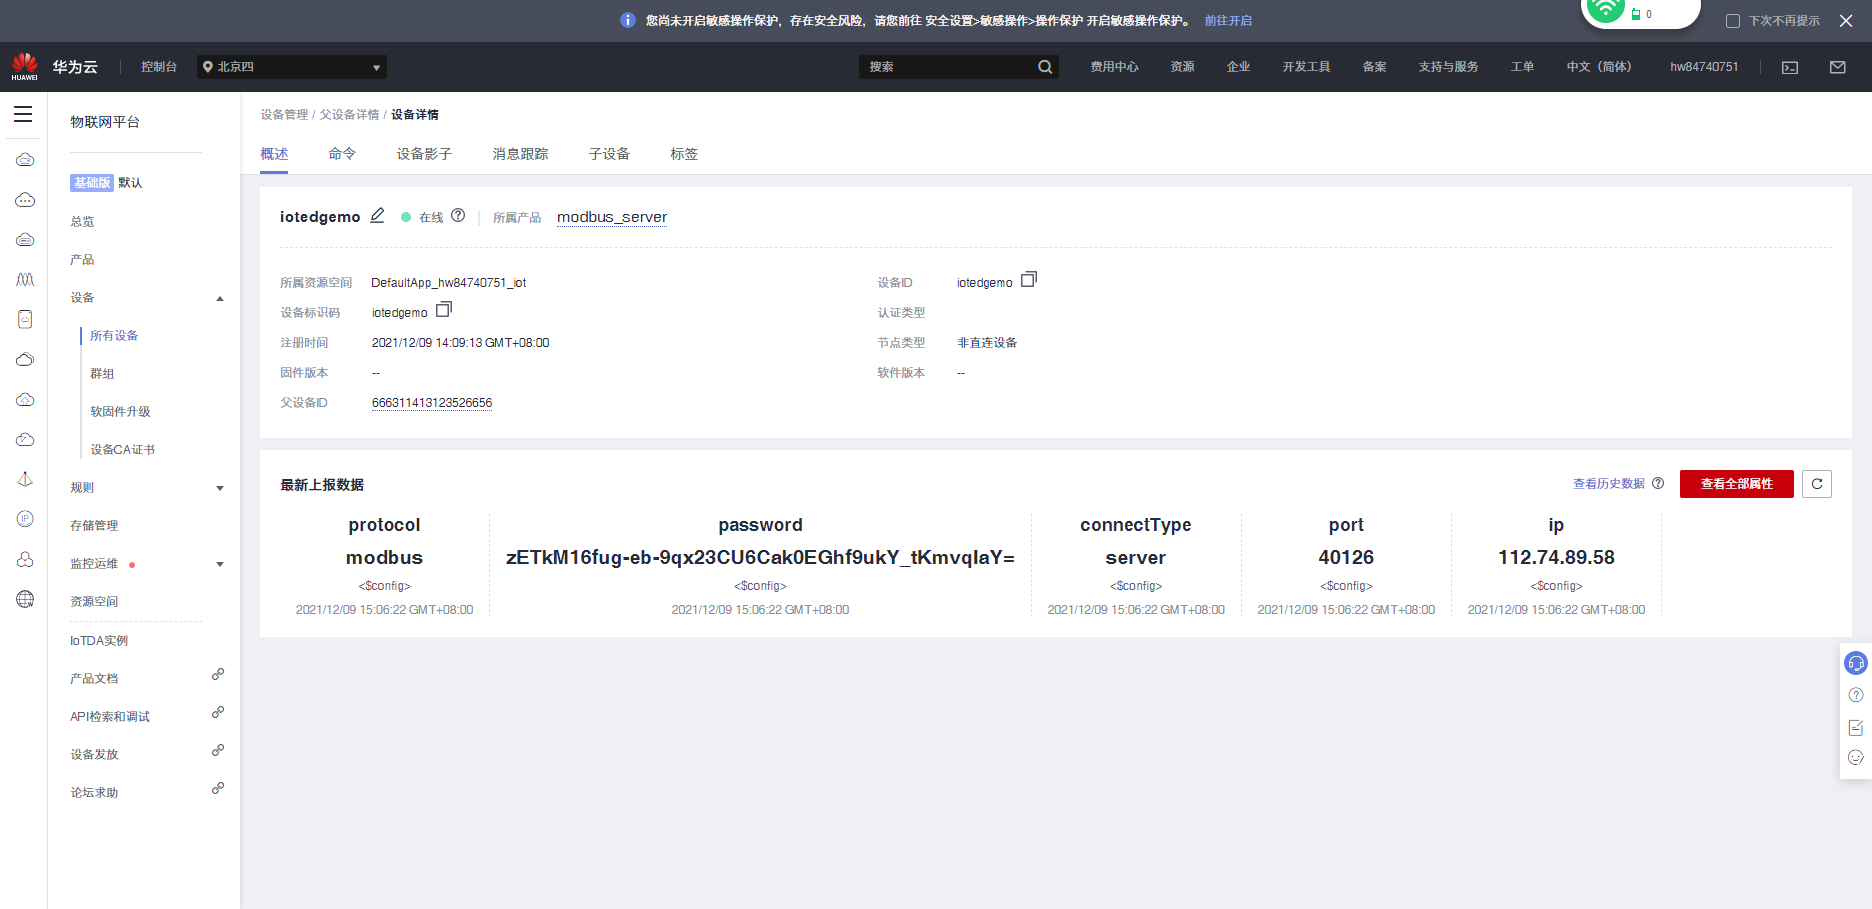1872x909 pixels.
Task: Open the 查看历史数据 link
Action: (1609, 484)
